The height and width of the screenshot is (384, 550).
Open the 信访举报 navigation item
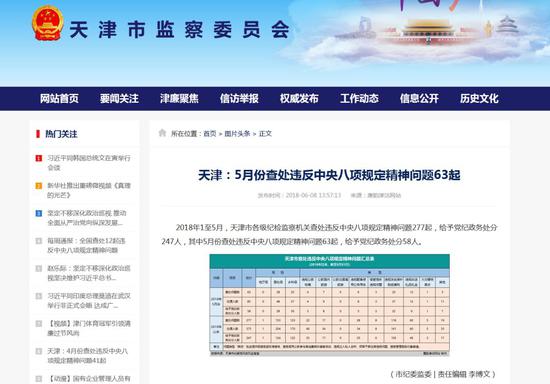pos(239,99)
